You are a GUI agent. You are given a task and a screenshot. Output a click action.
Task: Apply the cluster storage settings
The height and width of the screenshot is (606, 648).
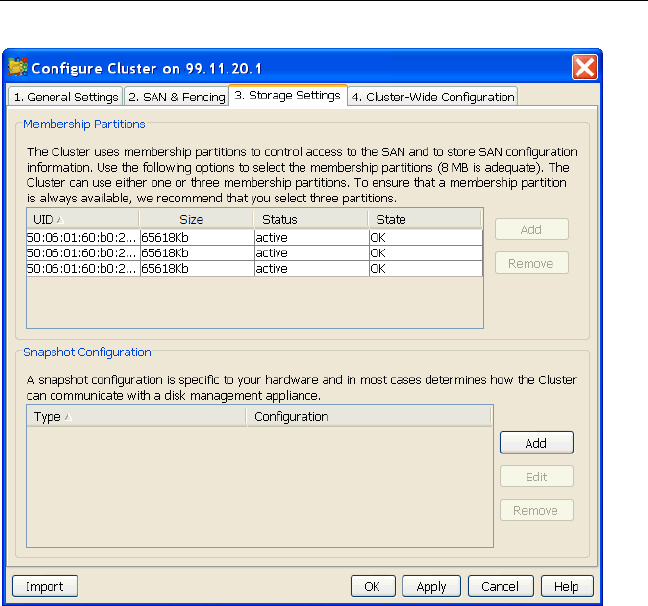click(431, 587)
